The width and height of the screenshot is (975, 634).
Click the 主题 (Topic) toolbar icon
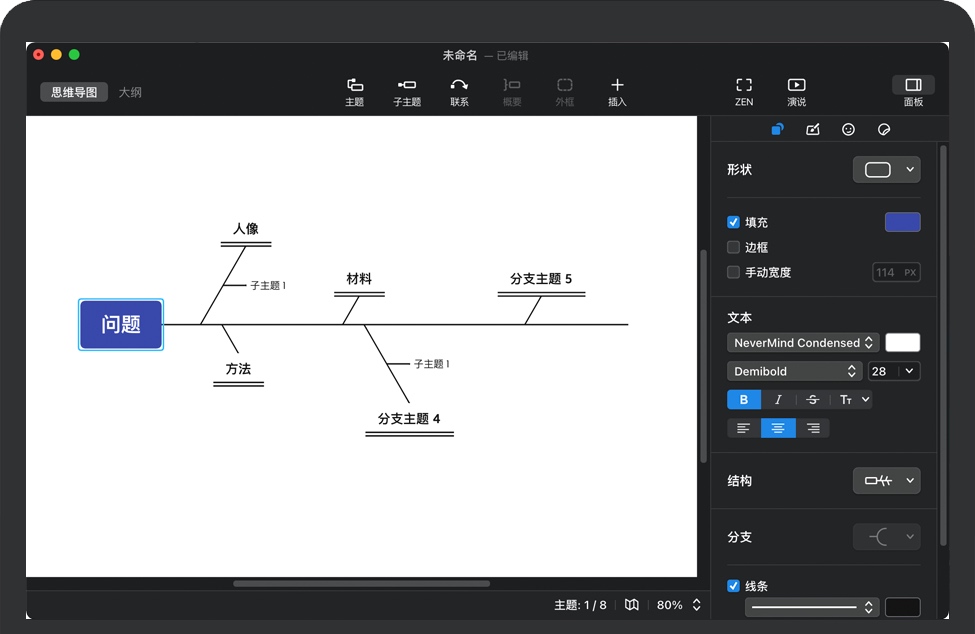354,91
